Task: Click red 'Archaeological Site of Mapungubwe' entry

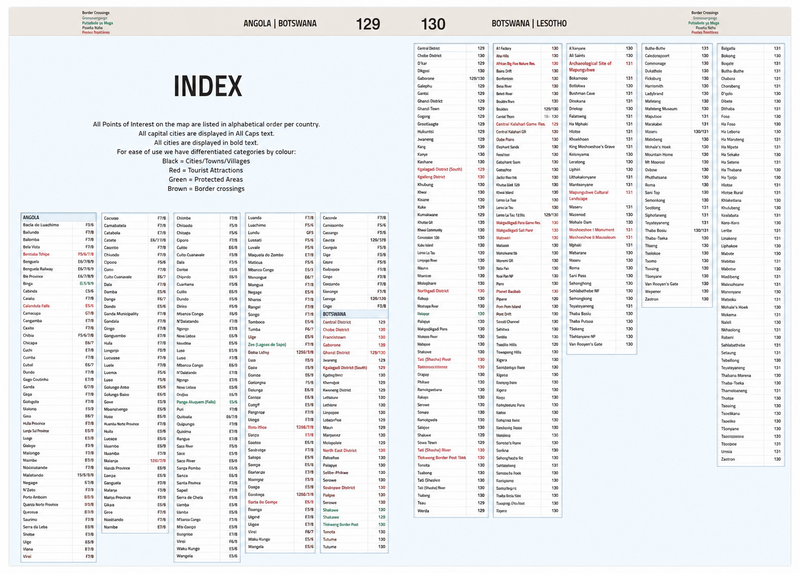Action: (590, 66)
